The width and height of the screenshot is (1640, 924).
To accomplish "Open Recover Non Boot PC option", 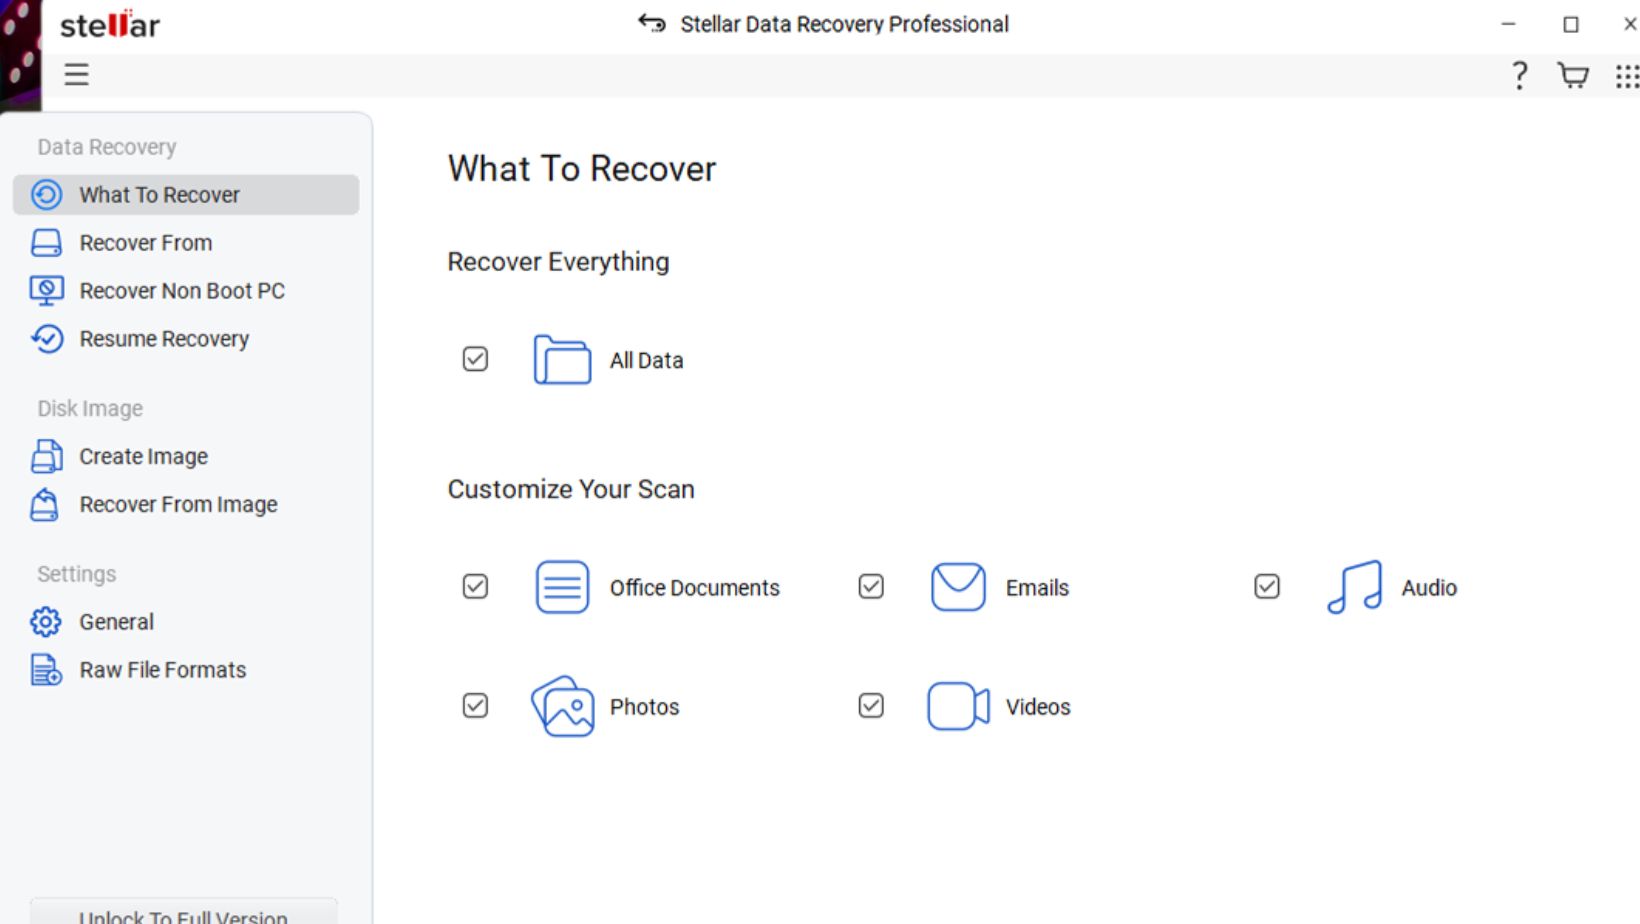I will (186, 291).
